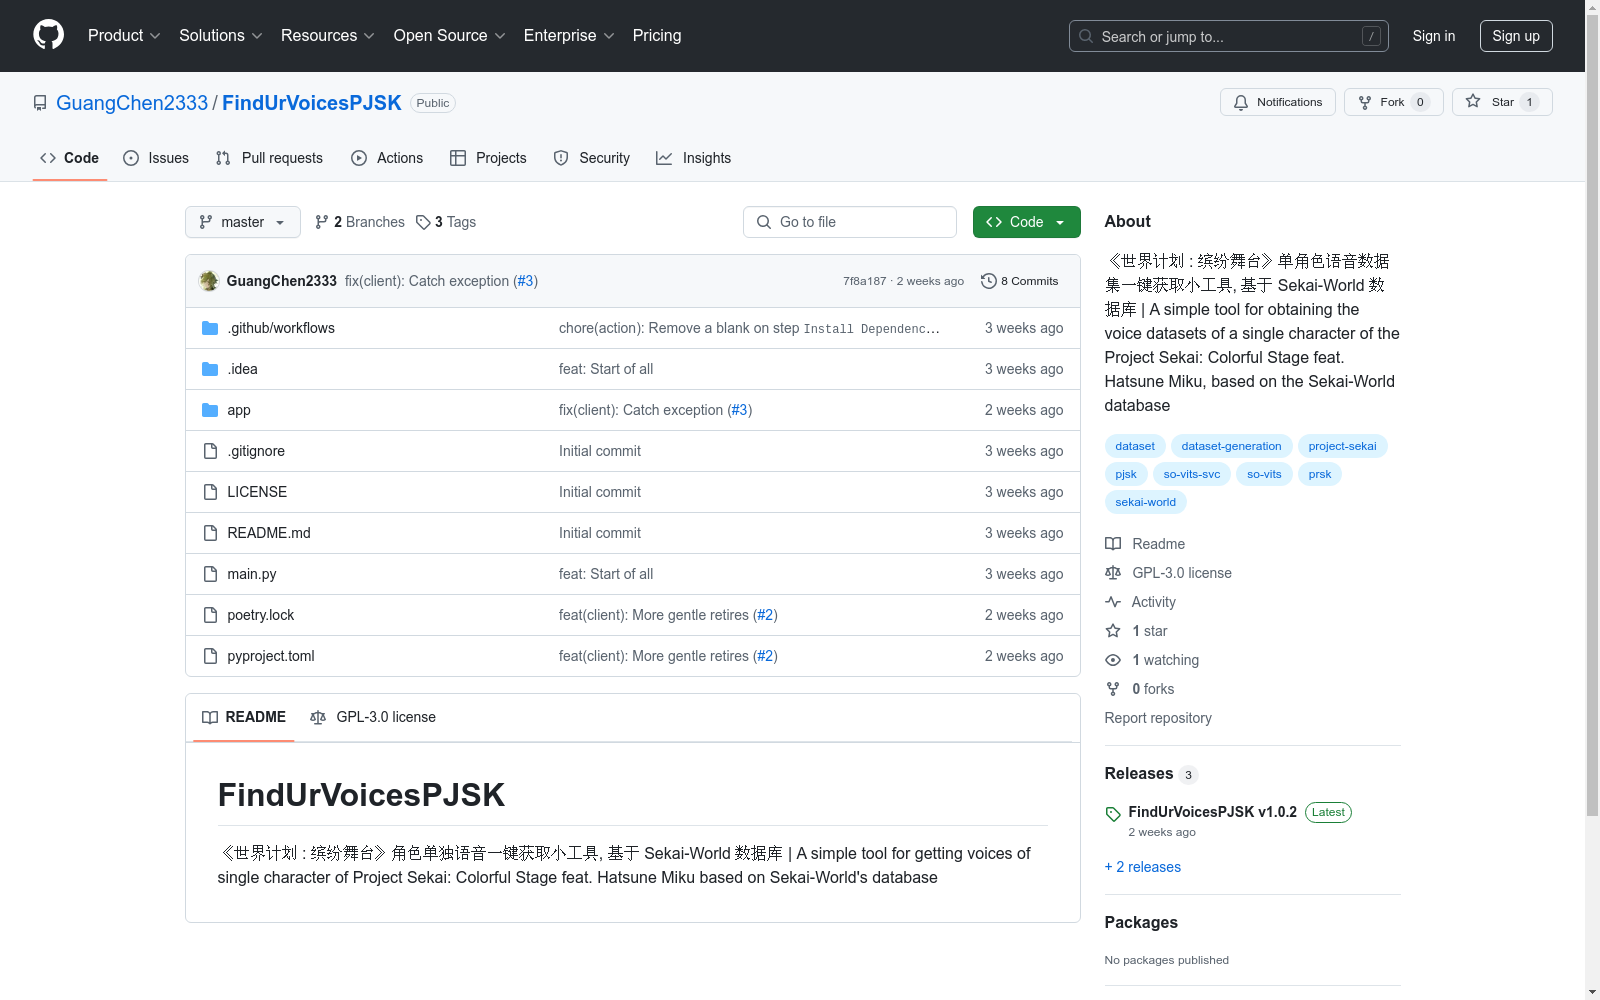Click the .idea folder icon
Image resolution: width=1600 pixels, height=1000 pixels.
(x=210, y=369)
